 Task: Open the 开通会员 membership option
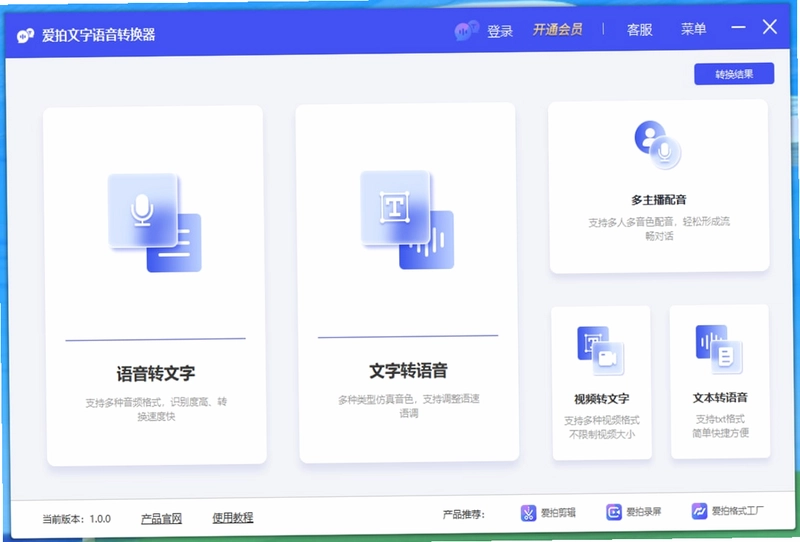click(x=557, y=30)
